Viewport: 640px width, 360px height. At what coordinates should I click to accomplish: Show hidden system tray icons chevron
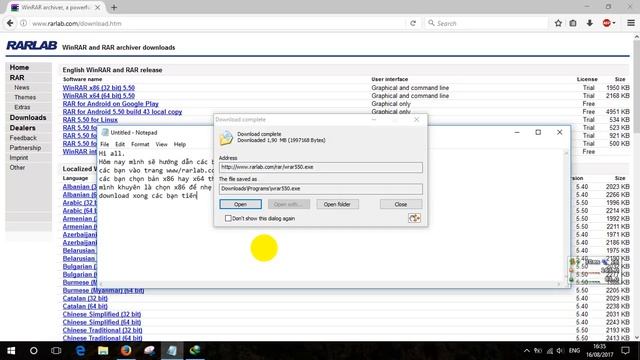point(527,351)
